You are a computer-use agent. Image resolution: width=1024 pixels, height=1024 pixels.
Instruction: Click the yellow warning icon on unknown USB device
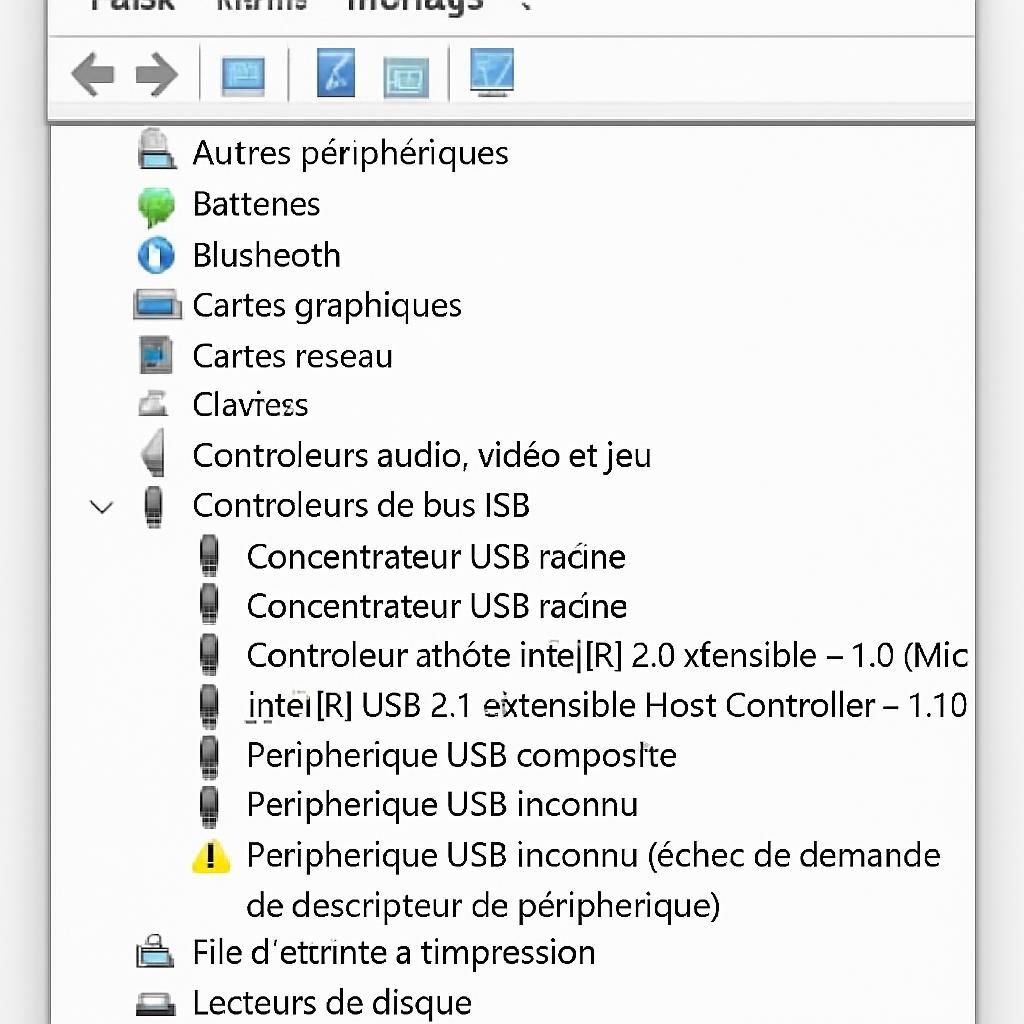pyautogui.click(x=210, y=856)
